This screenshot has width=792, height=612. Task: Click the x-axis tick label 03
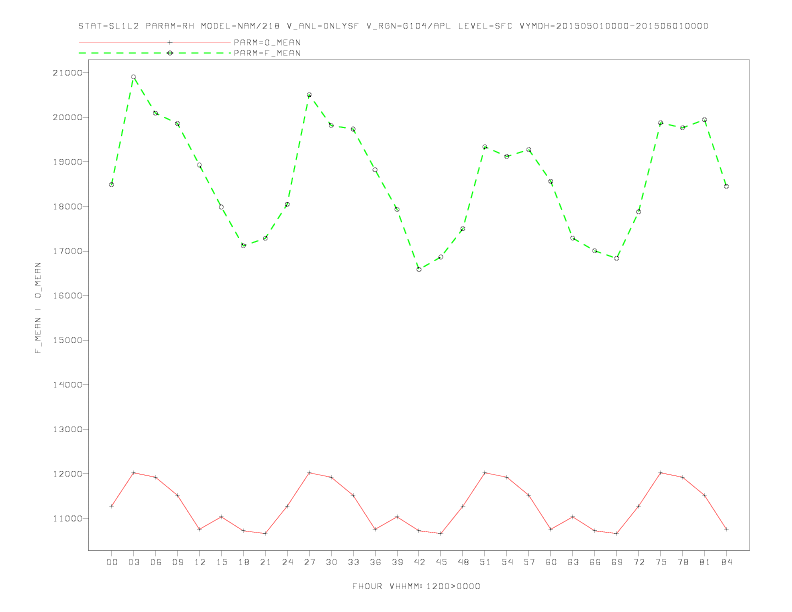[x=133, y=562]
